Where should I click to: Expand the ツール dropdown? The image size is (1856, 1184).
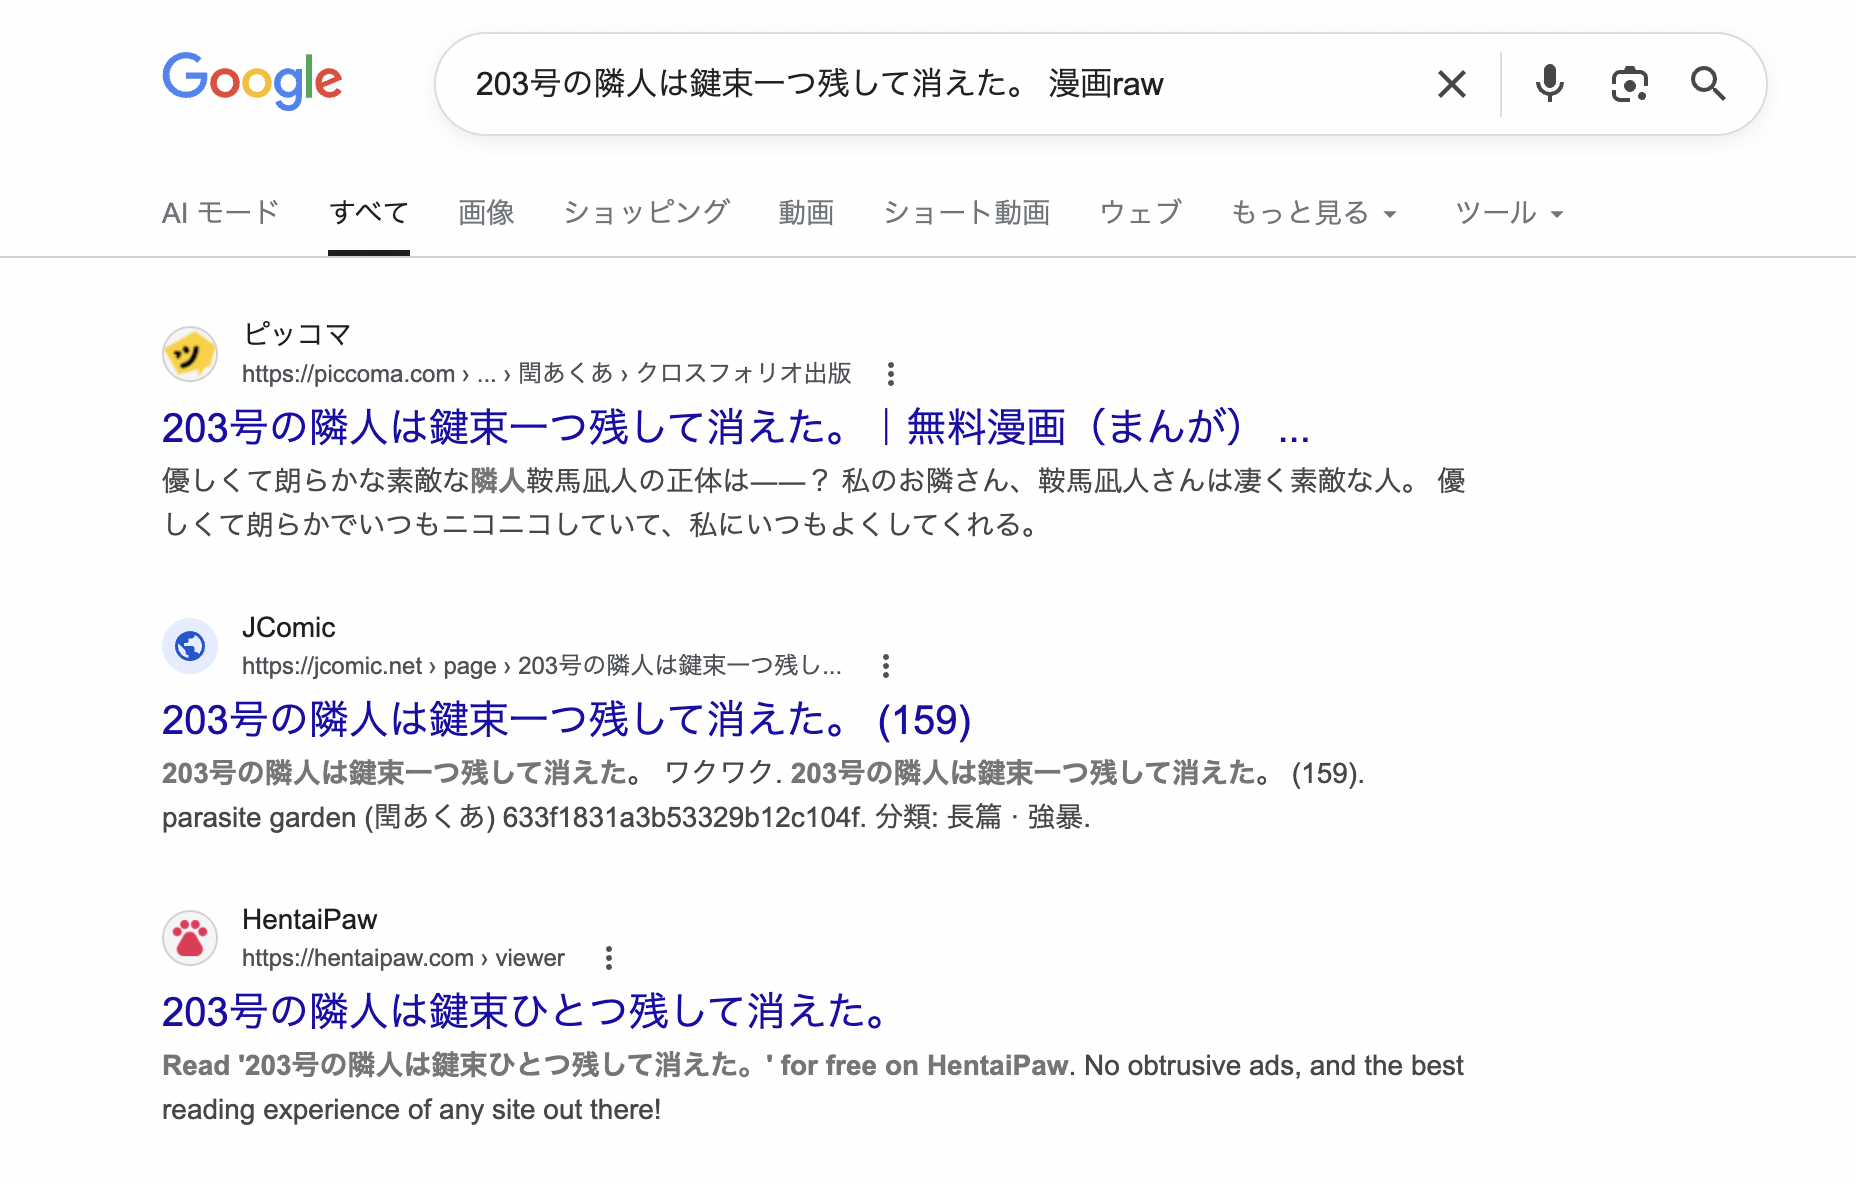click(x=1509, y=212)
